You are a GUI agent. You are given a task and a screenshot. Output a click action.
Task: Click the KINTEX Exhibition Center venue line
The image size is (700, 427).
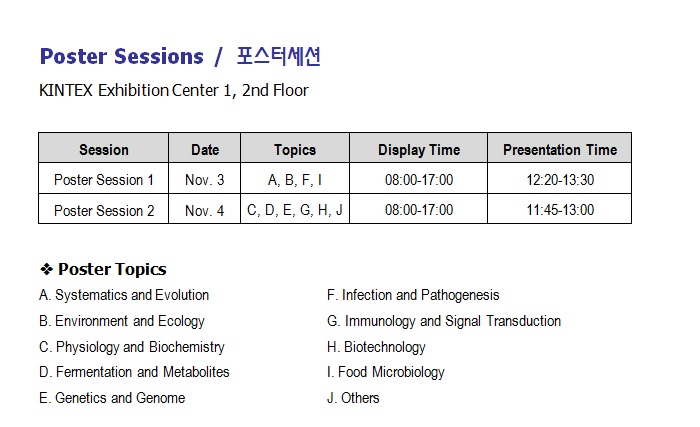click(173, 91)
